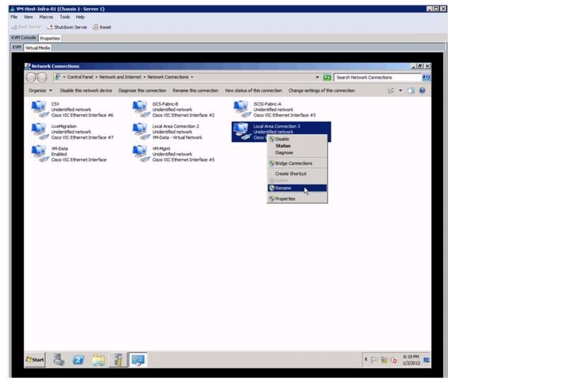576x384 pixels.
Task: Click Network Connections breadcrumb segment
Action: coord(168,77)
